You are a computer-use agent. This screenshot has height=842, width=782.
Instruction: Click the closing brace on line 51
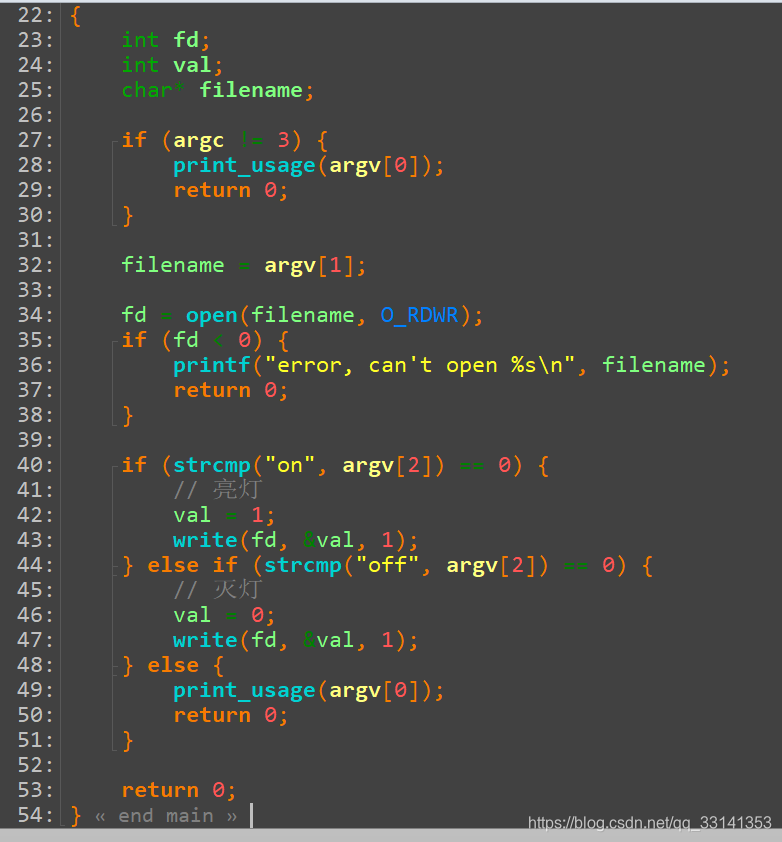[x=127, y=741]
